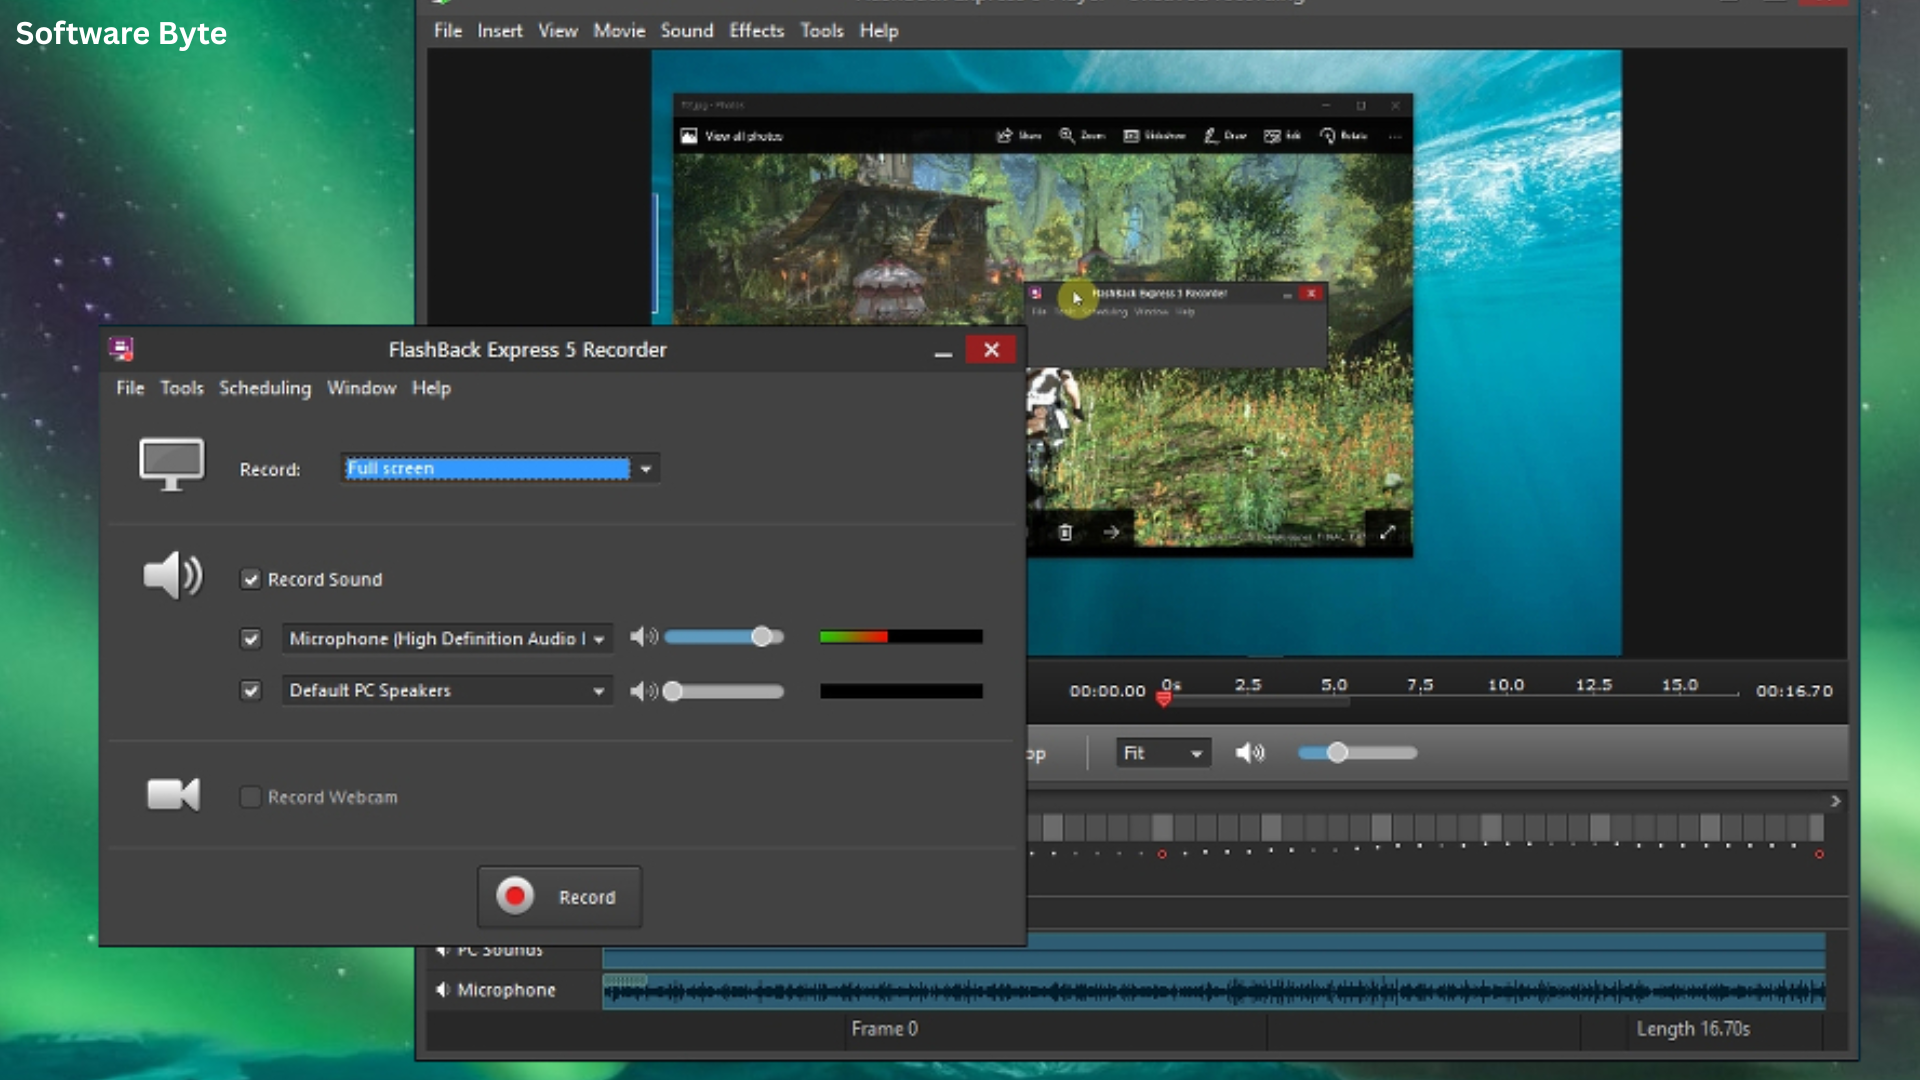Click the player volume slider handle
Image resolution: width=1920 pixels, height=1080 pixels.
(x=1337, y=753)
